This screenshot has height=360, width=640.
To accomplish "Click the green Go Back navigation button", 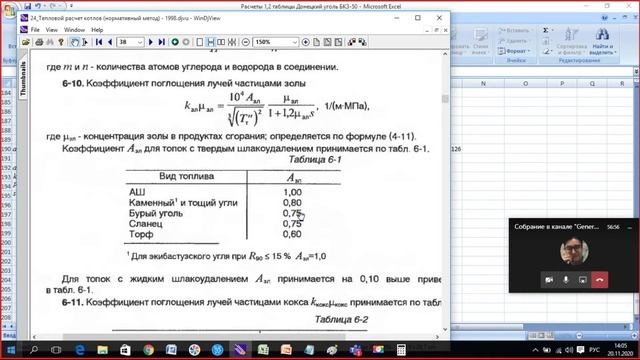I will 175,42.
